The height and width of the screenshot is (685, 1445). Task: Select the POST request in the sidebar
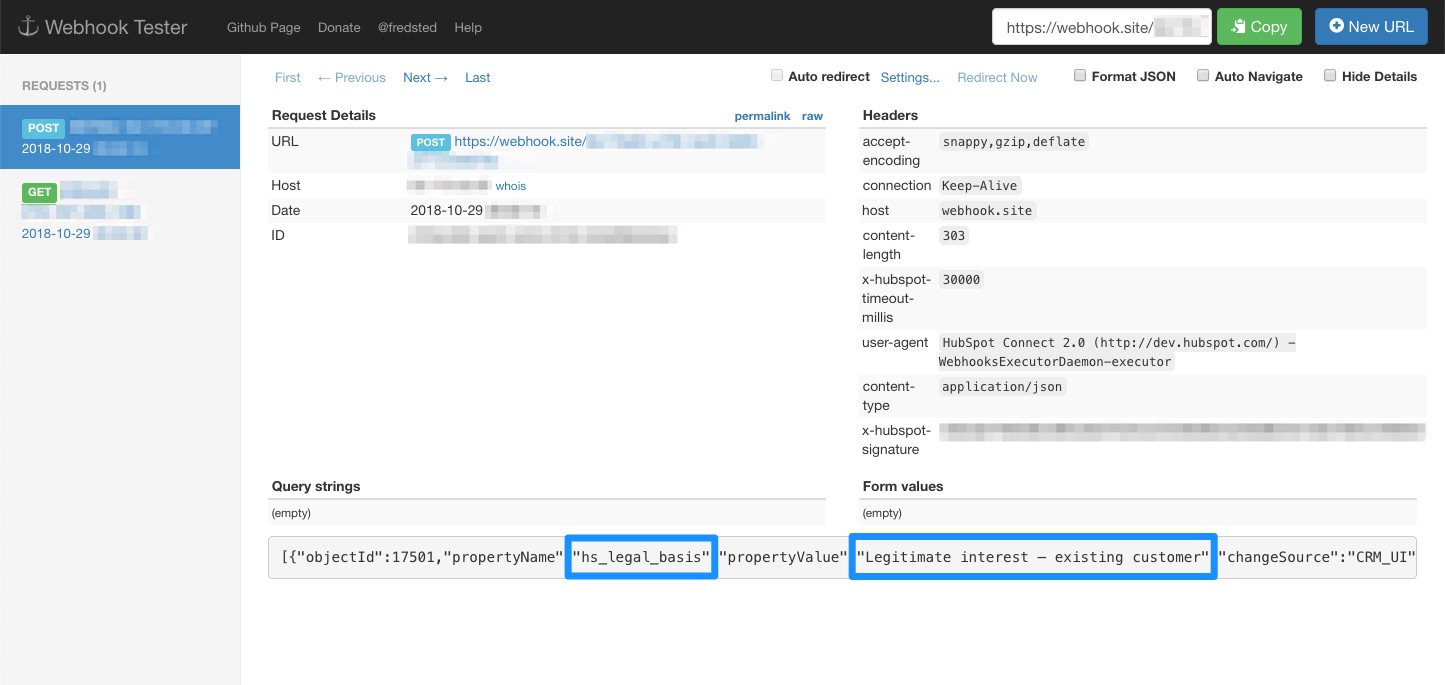tap(120, 137)
